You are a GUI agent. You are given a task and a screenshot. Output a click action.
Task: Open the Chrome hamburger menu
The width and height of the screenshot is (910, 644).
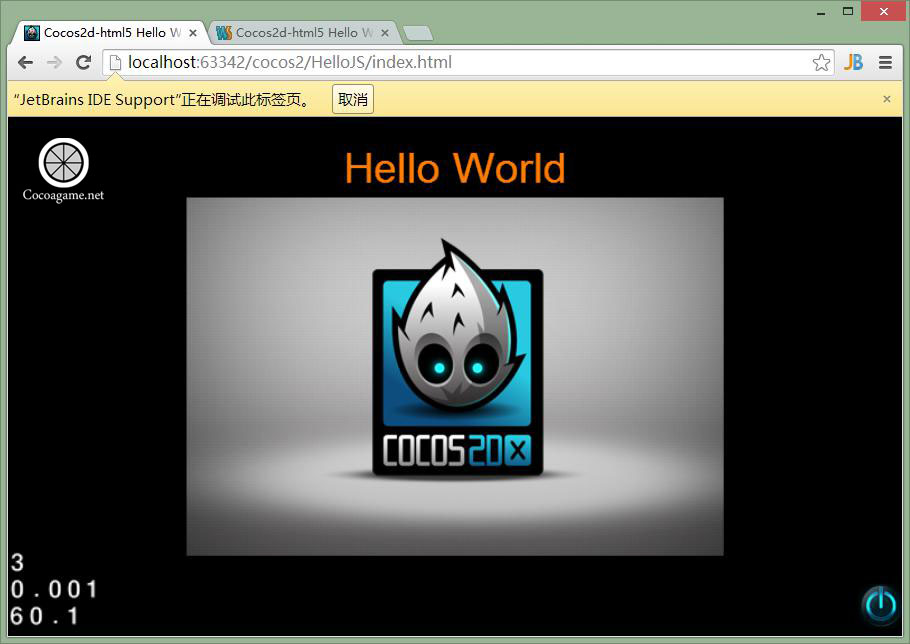pyautogui.click(x=885, y=62)
